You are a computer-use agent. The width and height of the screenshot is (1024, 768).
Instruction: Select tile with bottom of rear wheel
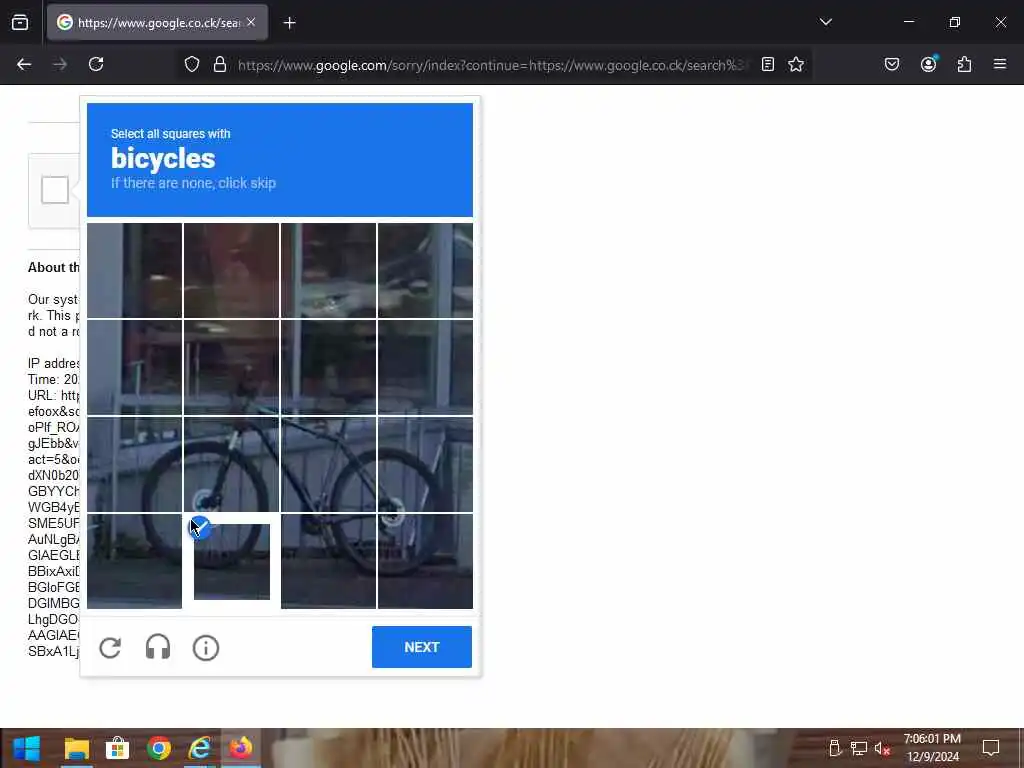point(425,562)
